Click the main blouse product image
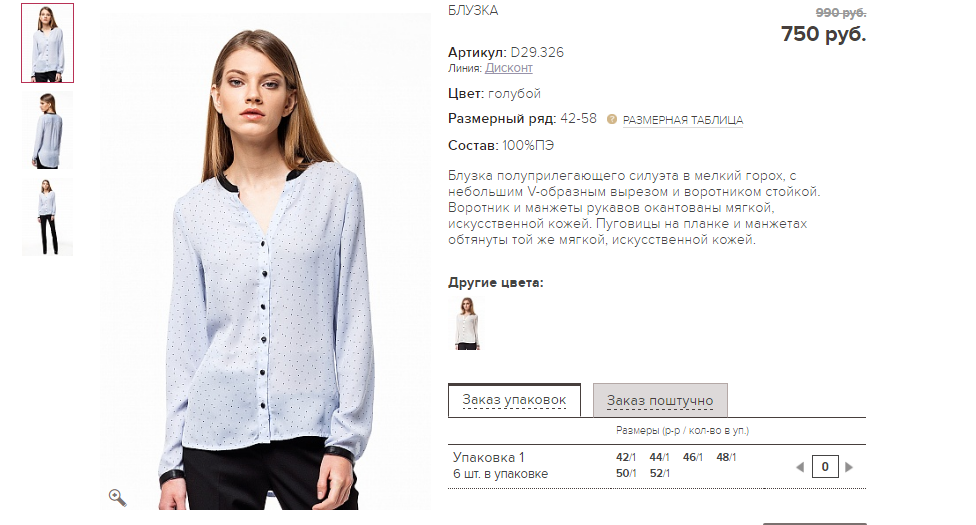Screen dimensions: 976x525 point(265,262)
